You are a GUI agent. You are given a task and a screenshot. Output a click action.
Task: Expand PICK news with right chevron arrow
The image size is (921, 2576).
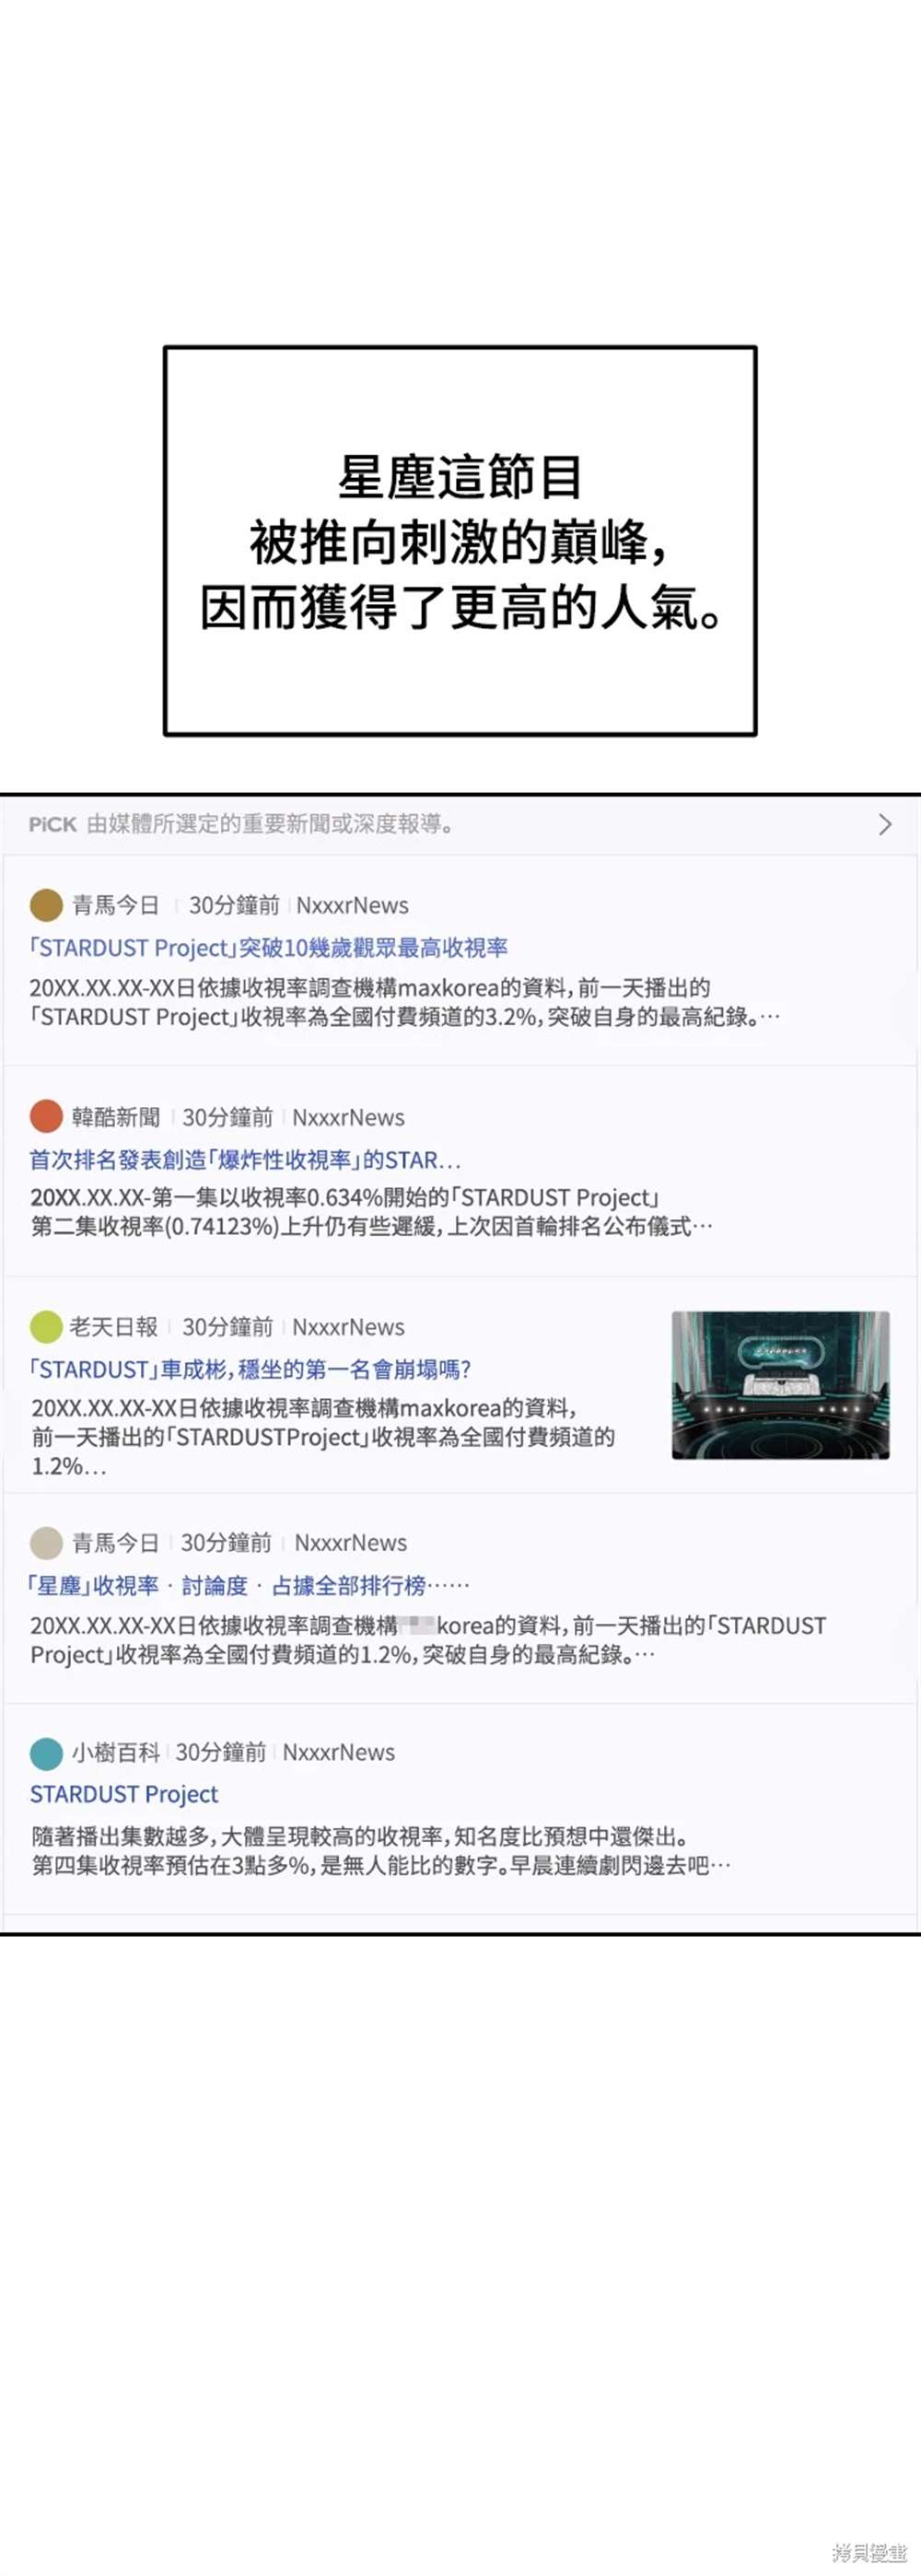coord(885,824)
